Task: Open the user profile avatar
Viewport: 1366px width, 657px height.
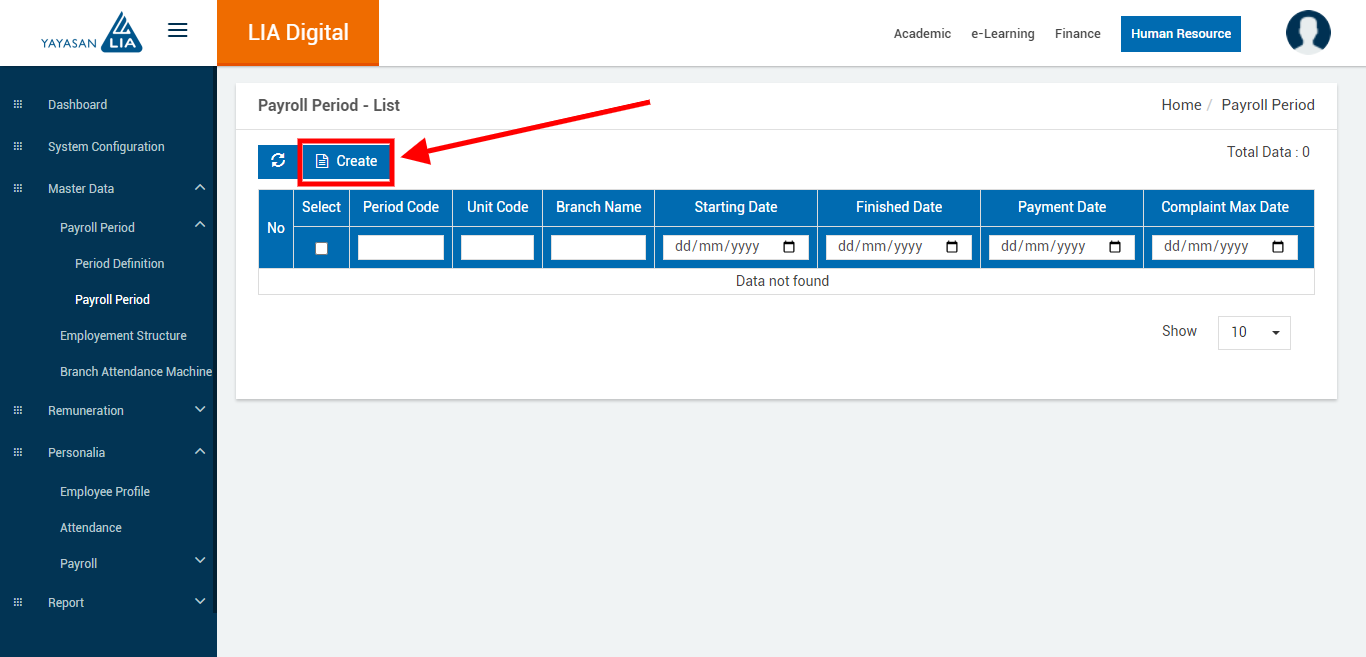Action: (1307, 33)
